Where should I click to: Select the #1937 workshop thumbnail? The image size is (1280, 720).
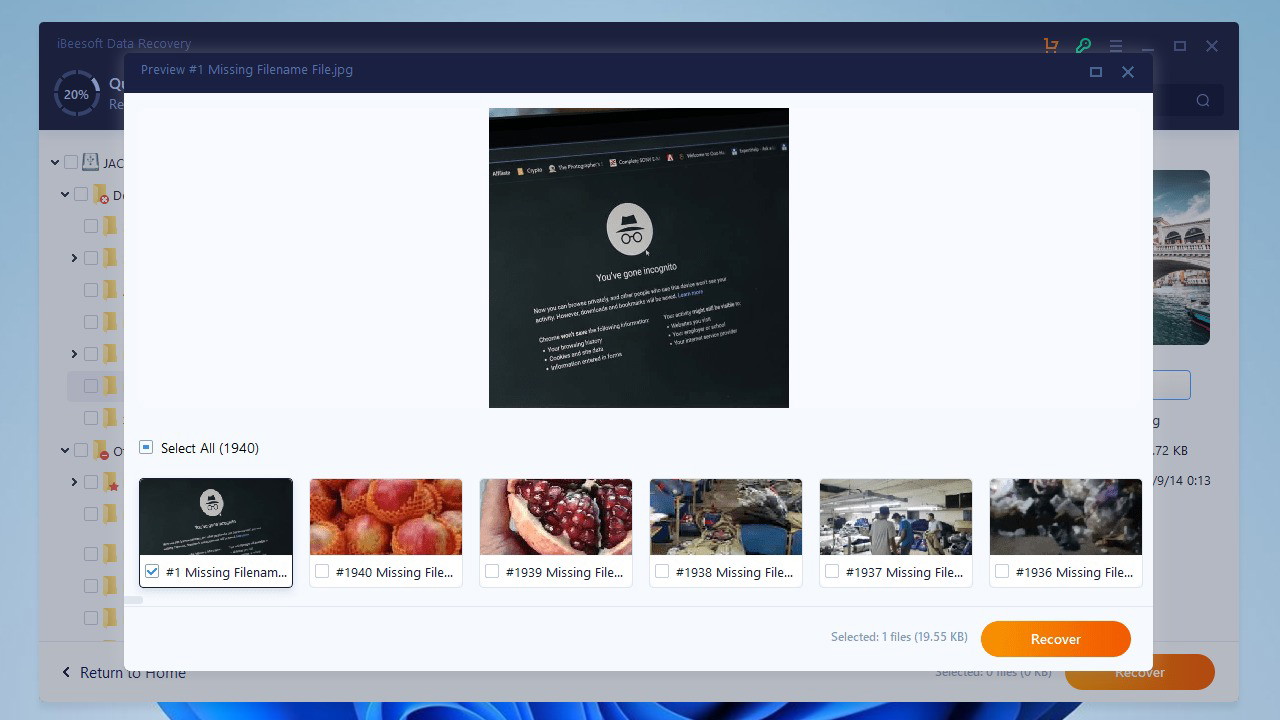click(896, 517)
